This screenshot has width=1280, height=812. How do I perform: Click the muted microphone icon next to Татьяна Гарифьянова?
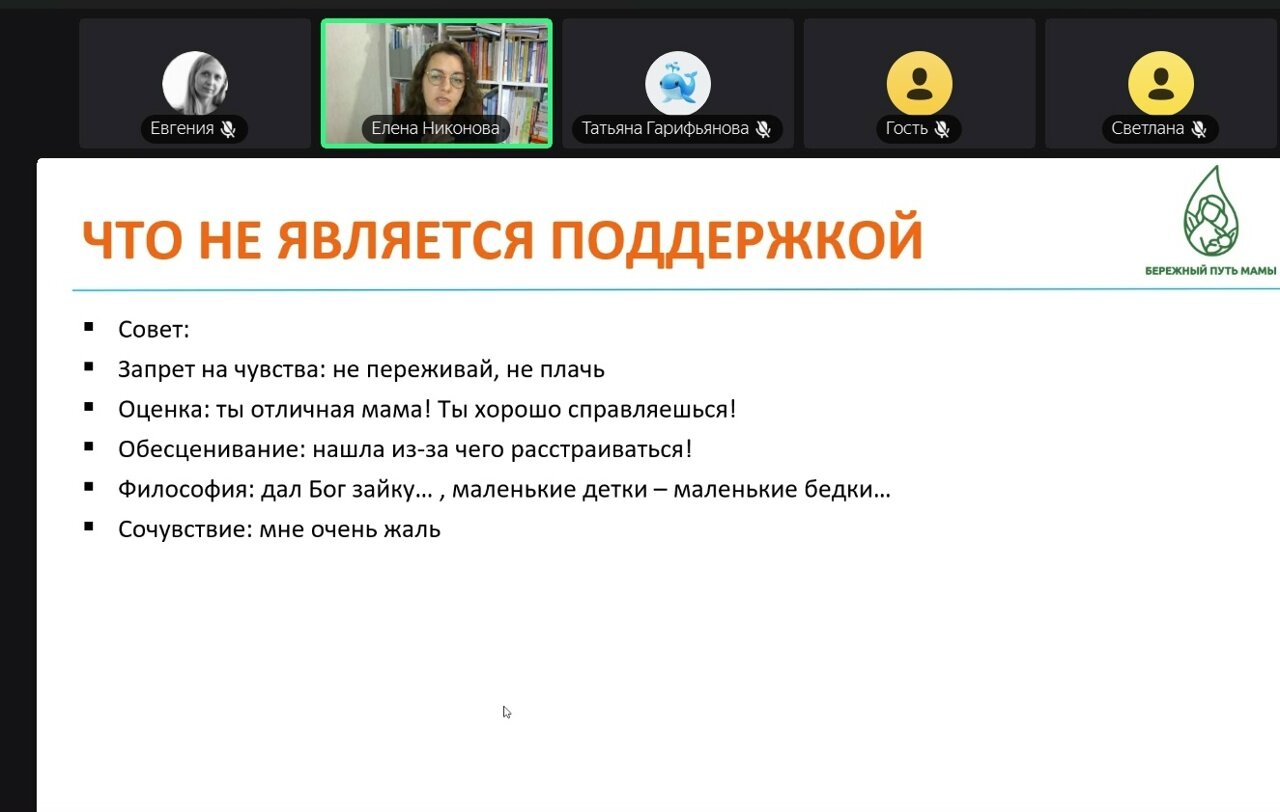click(763, 129)
